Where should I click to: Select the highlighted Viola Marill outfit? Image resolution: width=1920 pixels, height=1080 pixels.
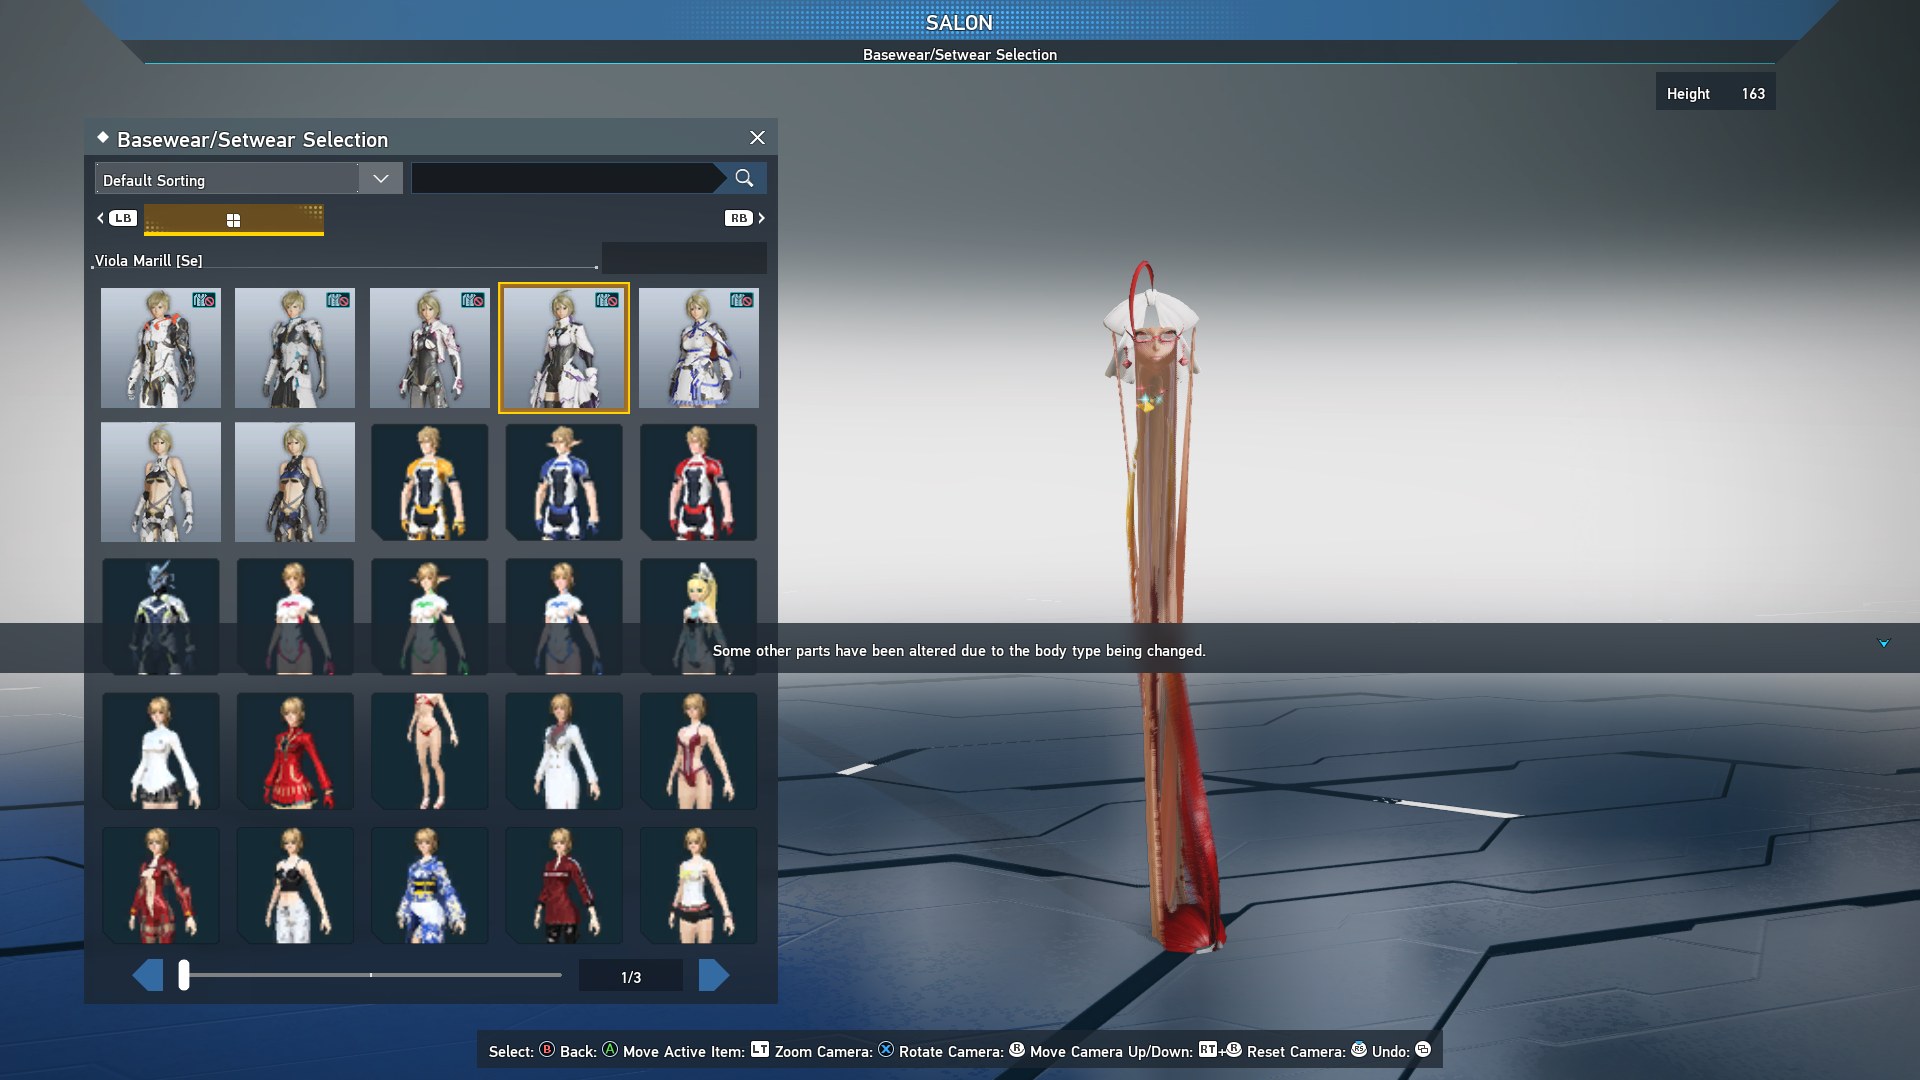coord(564,348)
